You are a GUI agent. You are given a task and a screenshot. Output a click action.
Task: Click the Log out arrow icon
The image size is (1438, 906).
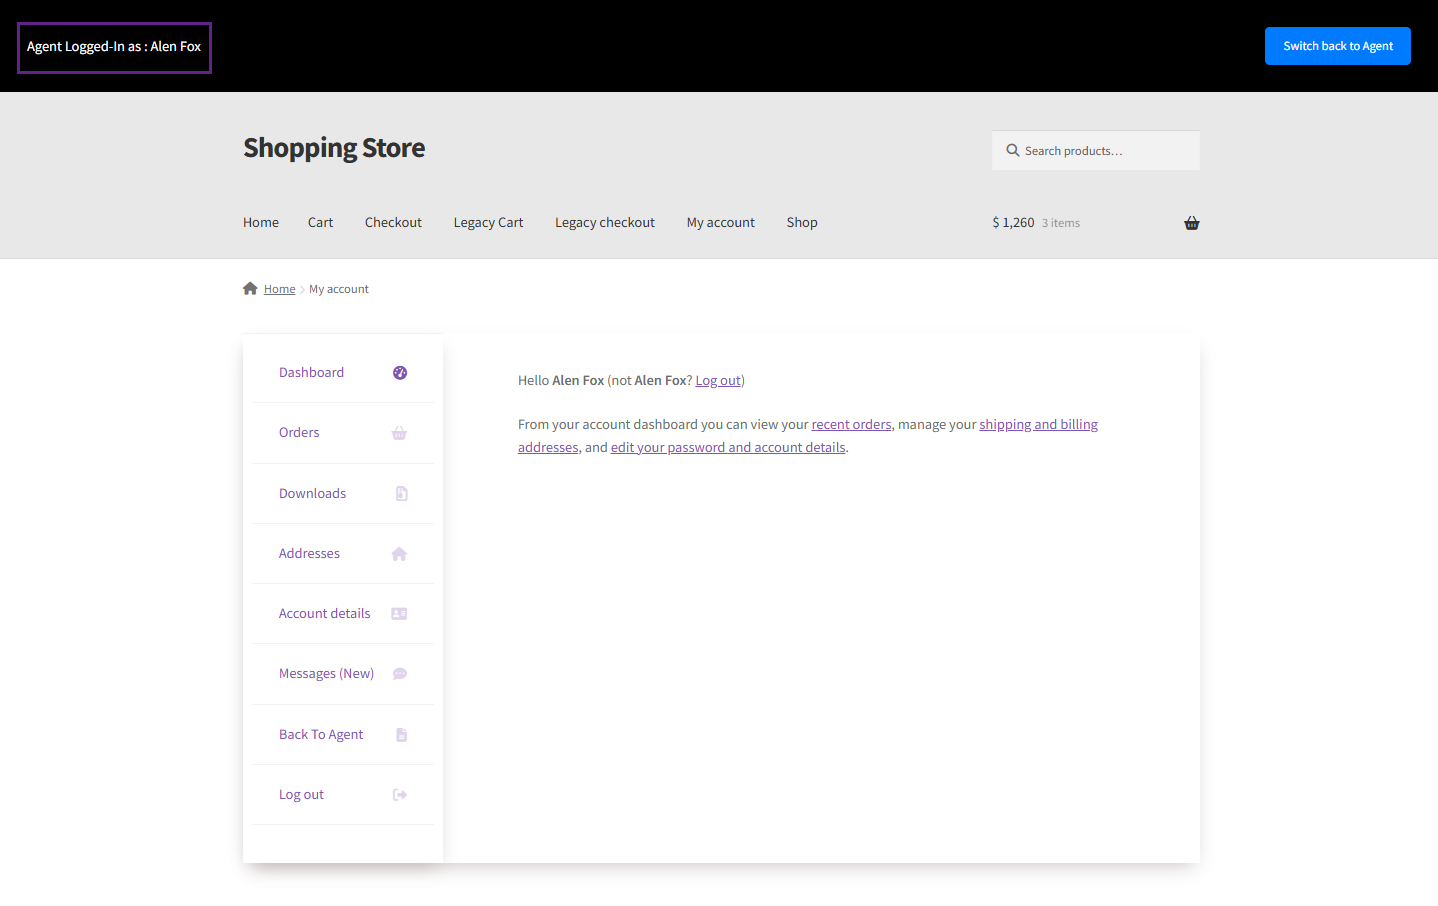point(400,795)
